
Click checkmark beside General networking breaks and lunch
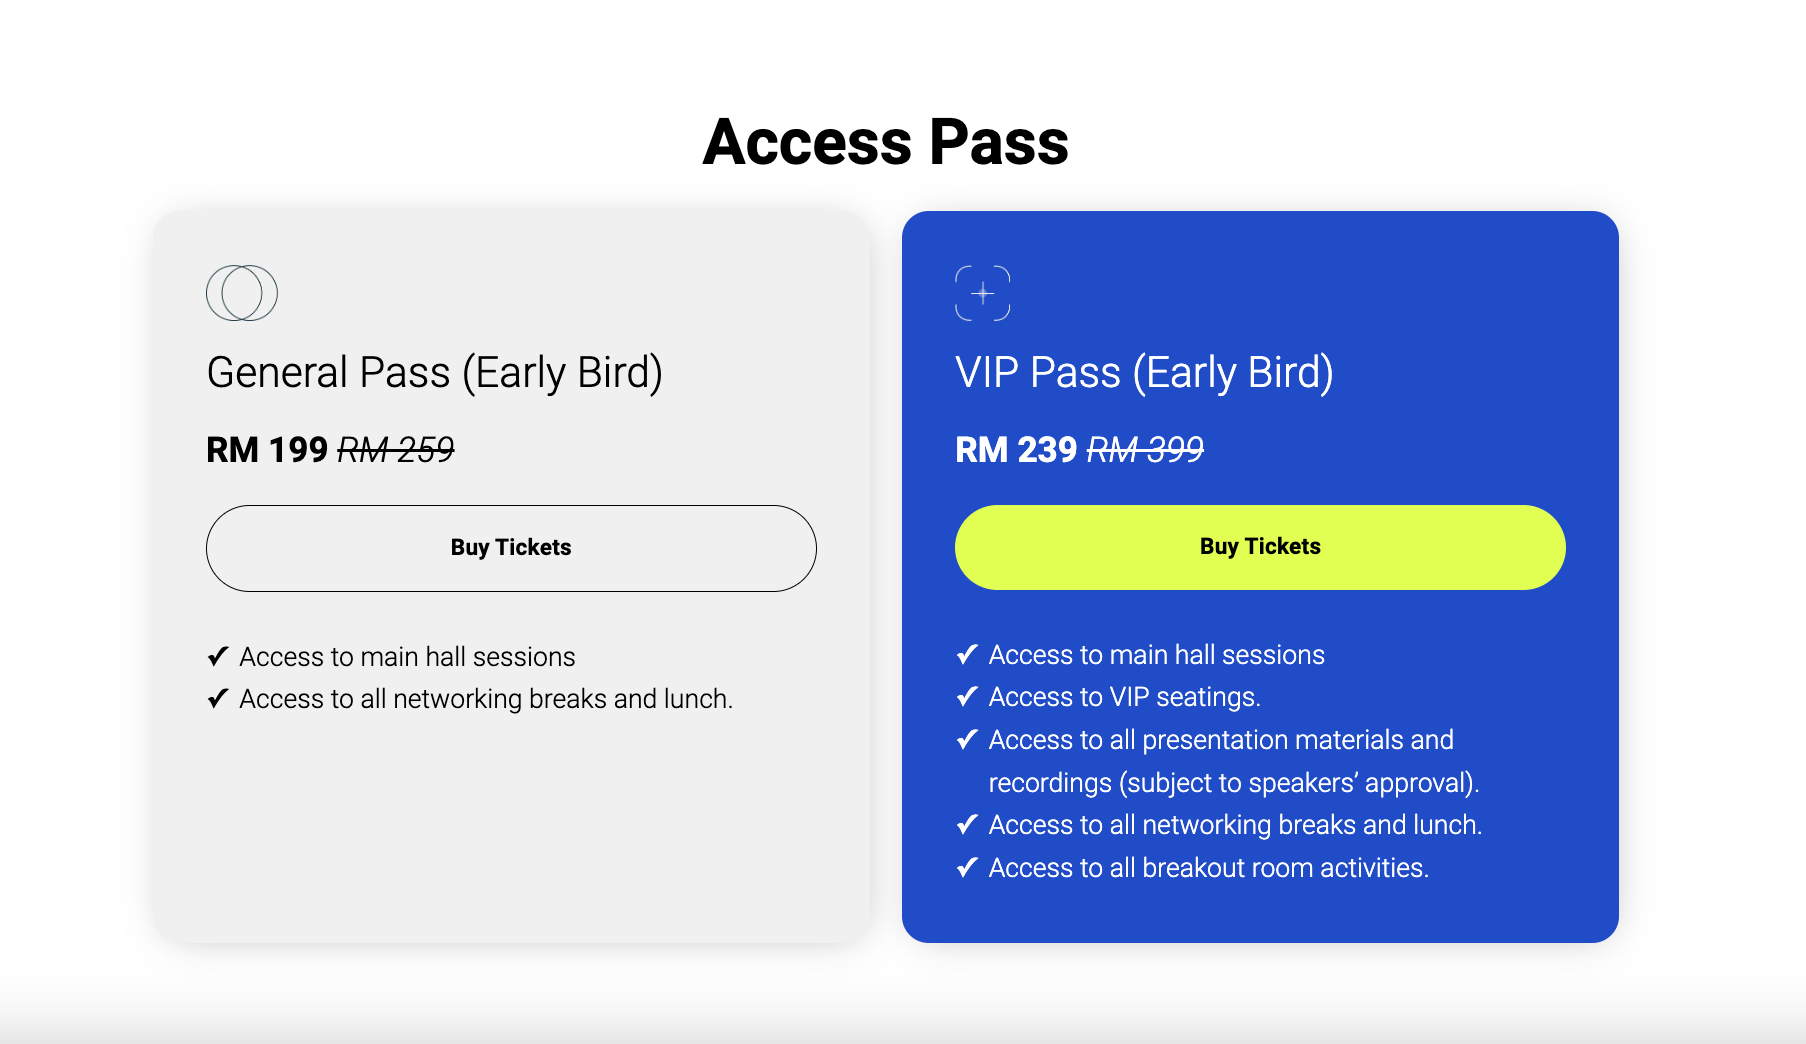(218, 698)
